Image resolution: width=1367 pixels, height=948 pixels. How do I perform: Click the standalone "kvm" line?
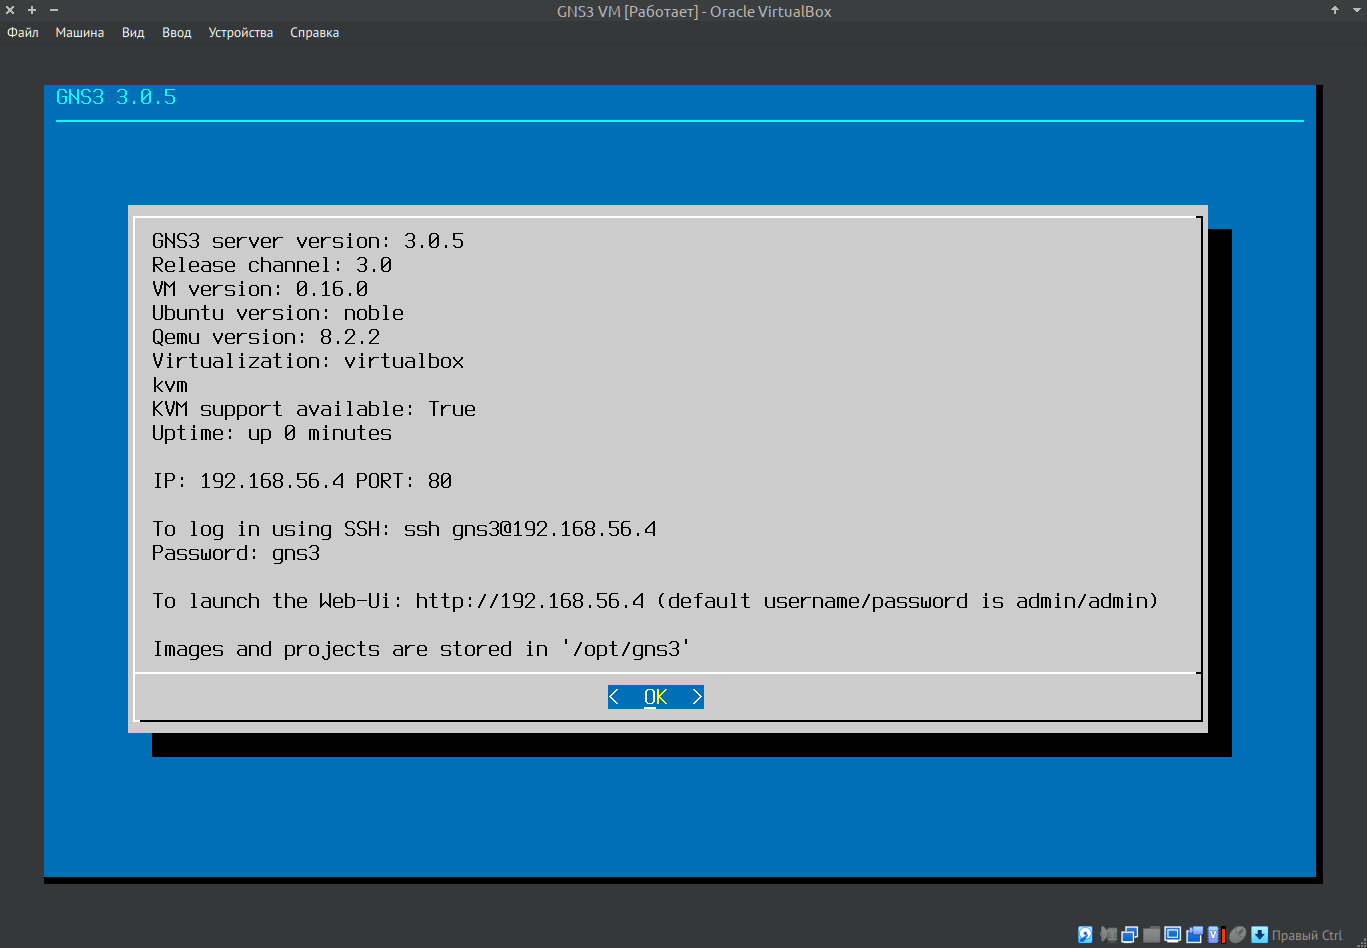click(x=170, y=385)
